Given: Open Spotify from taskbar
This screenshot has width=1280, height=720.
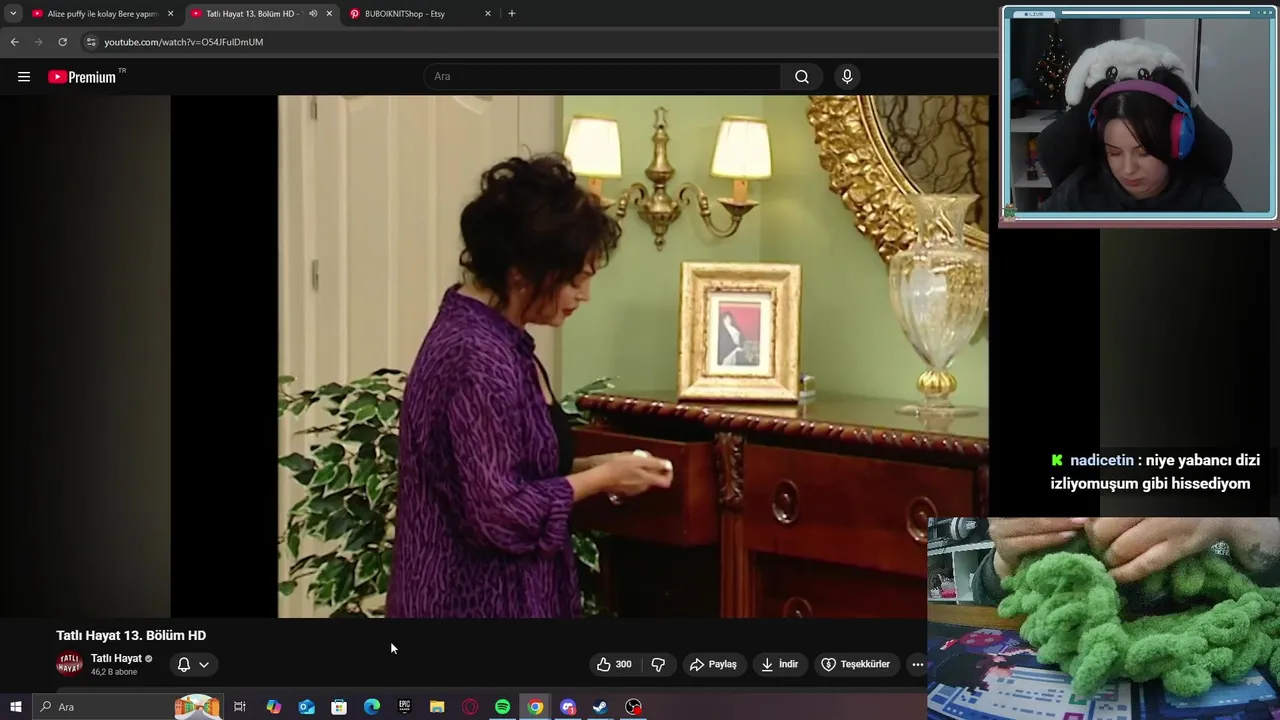Looking at the screenshot, I should click(x=503, y=707).
